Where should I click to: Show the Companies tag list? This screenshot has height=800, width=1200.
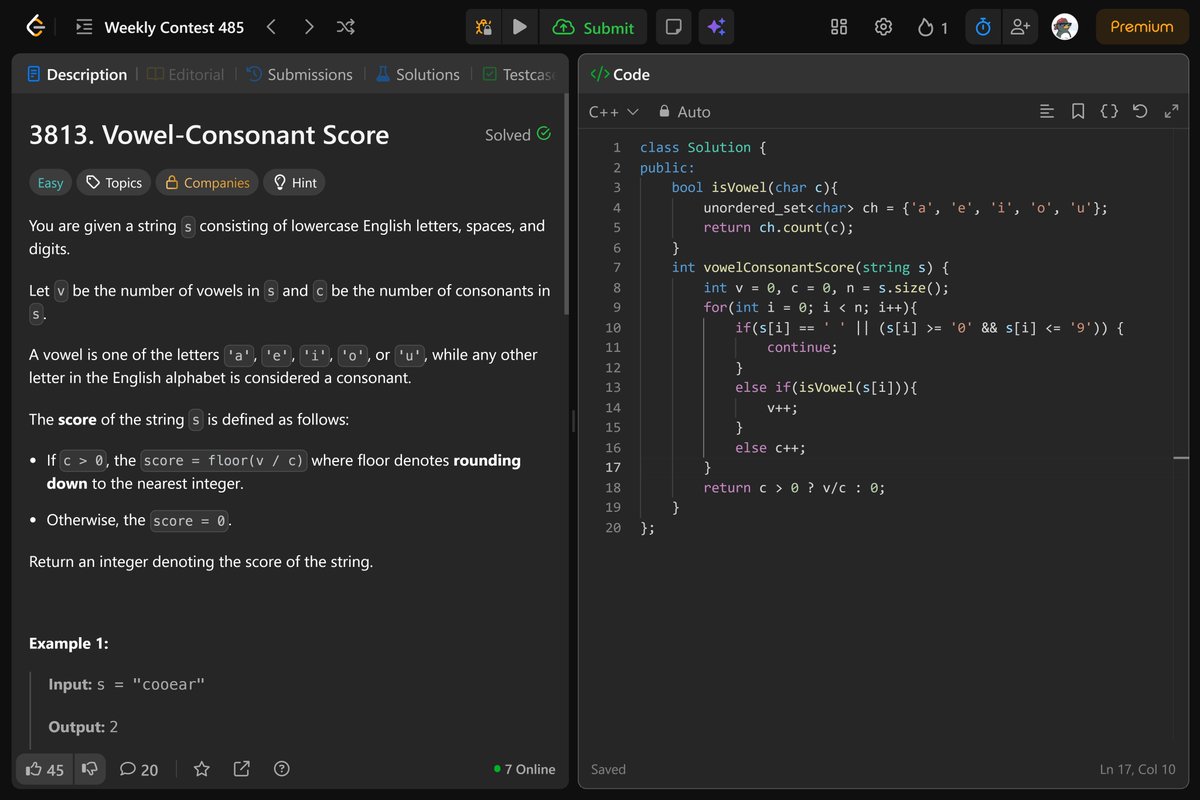coord(207,182)
